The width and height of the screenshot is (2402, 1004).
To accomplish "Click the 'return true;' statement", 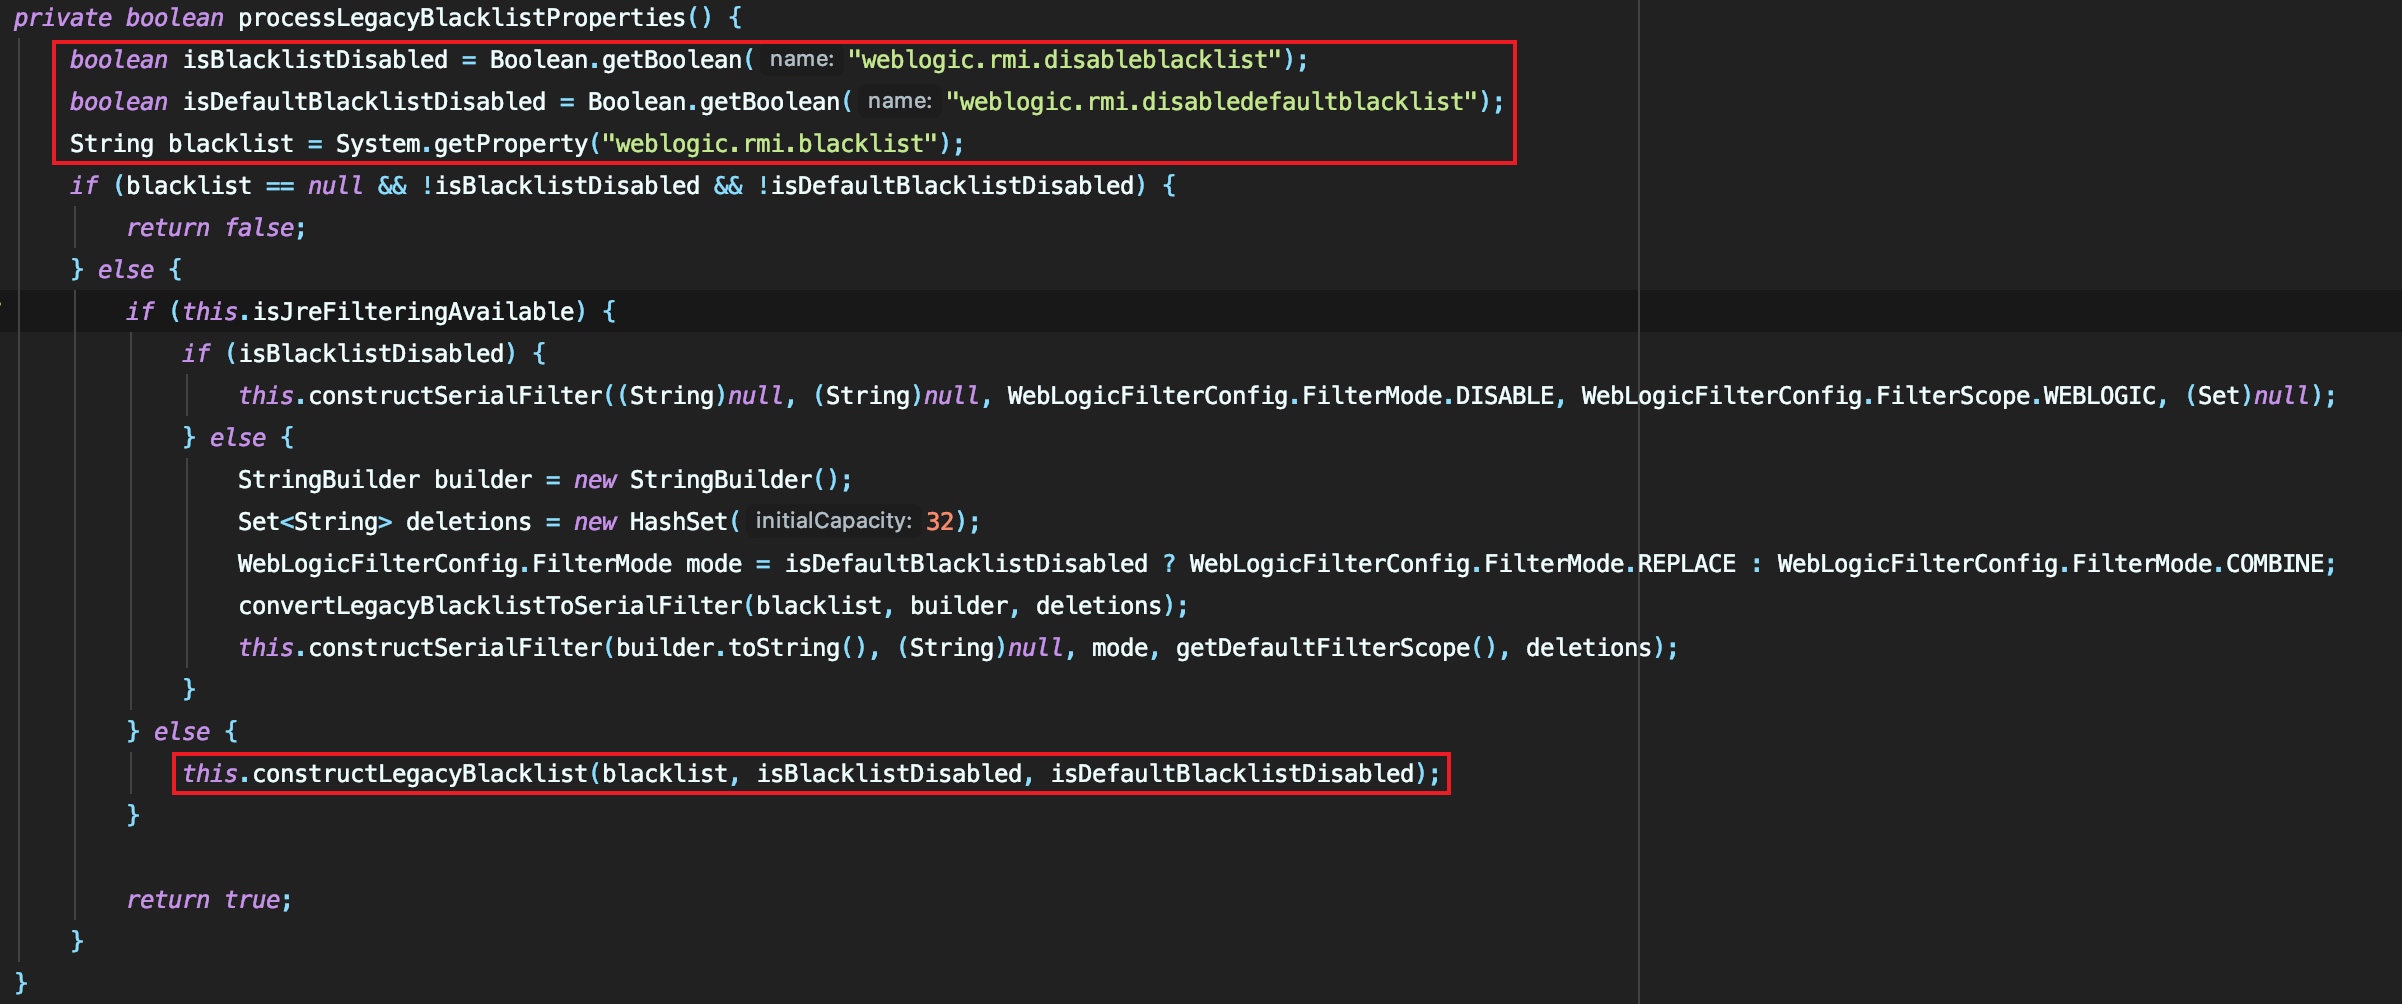I will click(x=209, y=900).
